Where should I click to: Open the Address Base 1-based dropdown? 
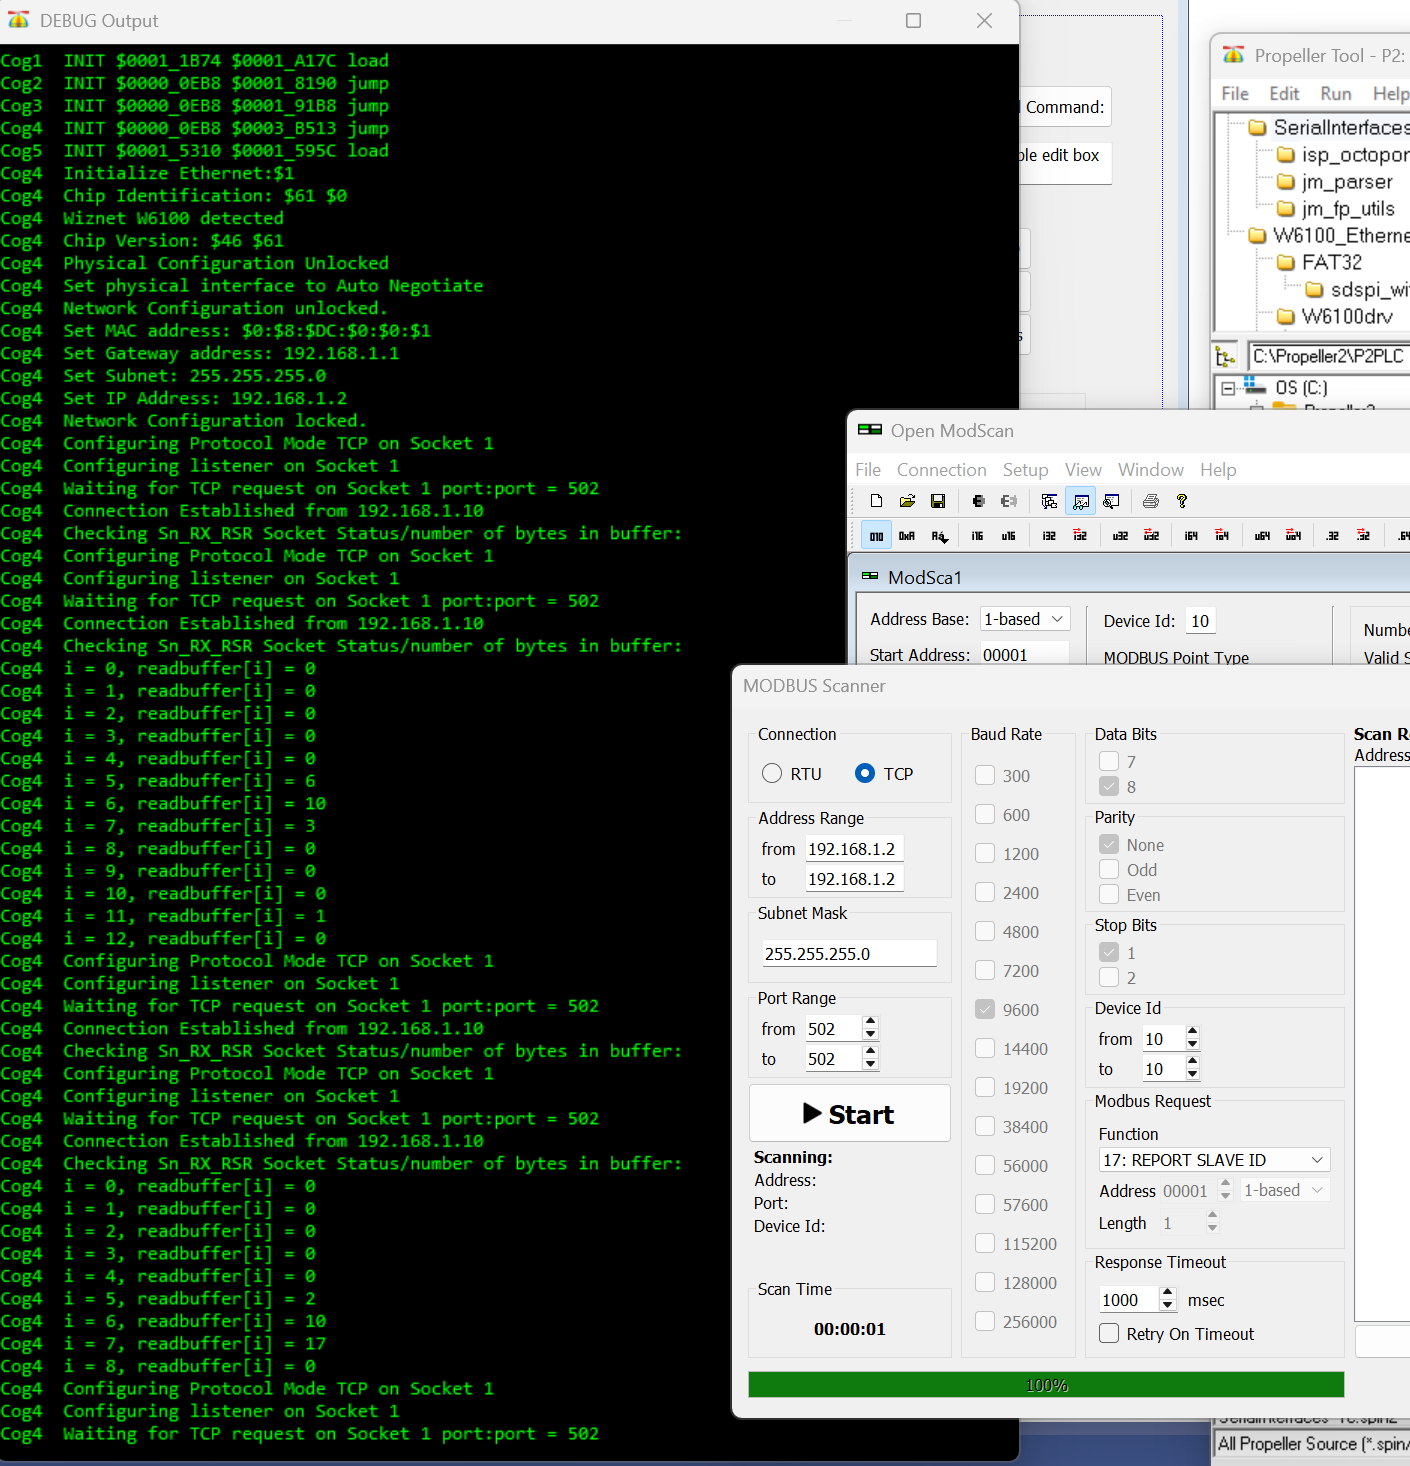pyautogui.click(x=1025, y=619)
